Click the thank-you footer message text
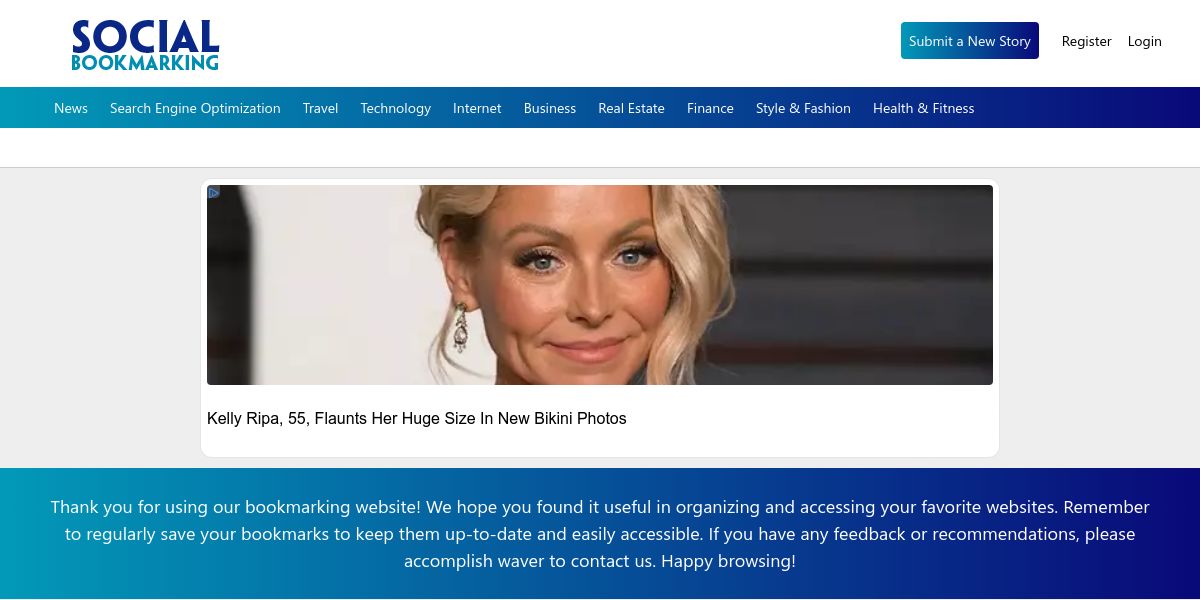Image resolution: width=1200 pixels, height=600 pixels. [x=600, y=534]
